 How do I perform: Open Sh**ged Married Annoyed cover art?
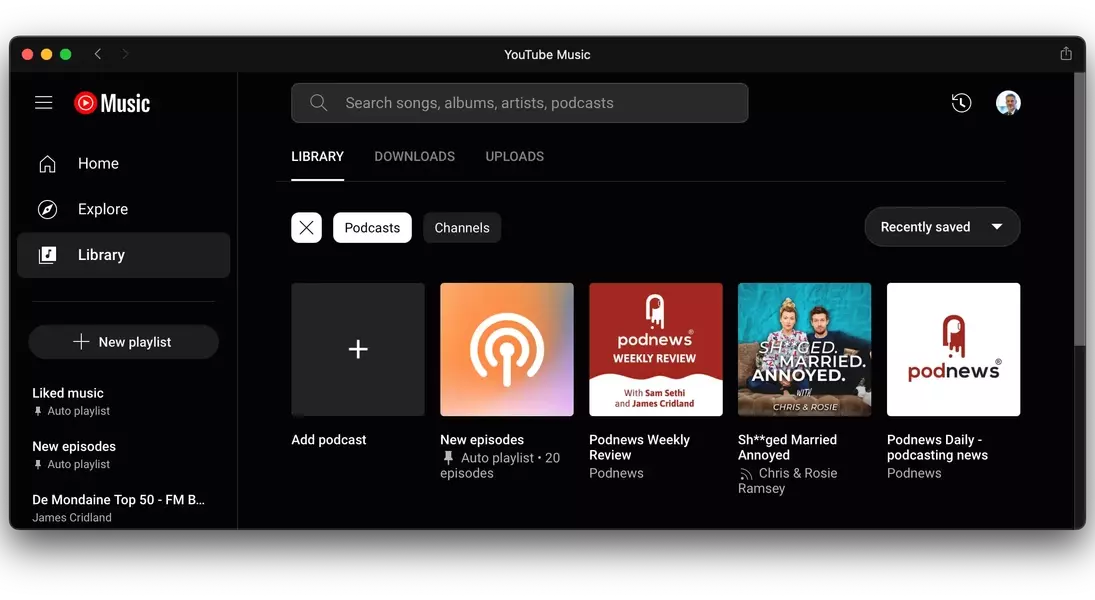click(x=804, y=349)
